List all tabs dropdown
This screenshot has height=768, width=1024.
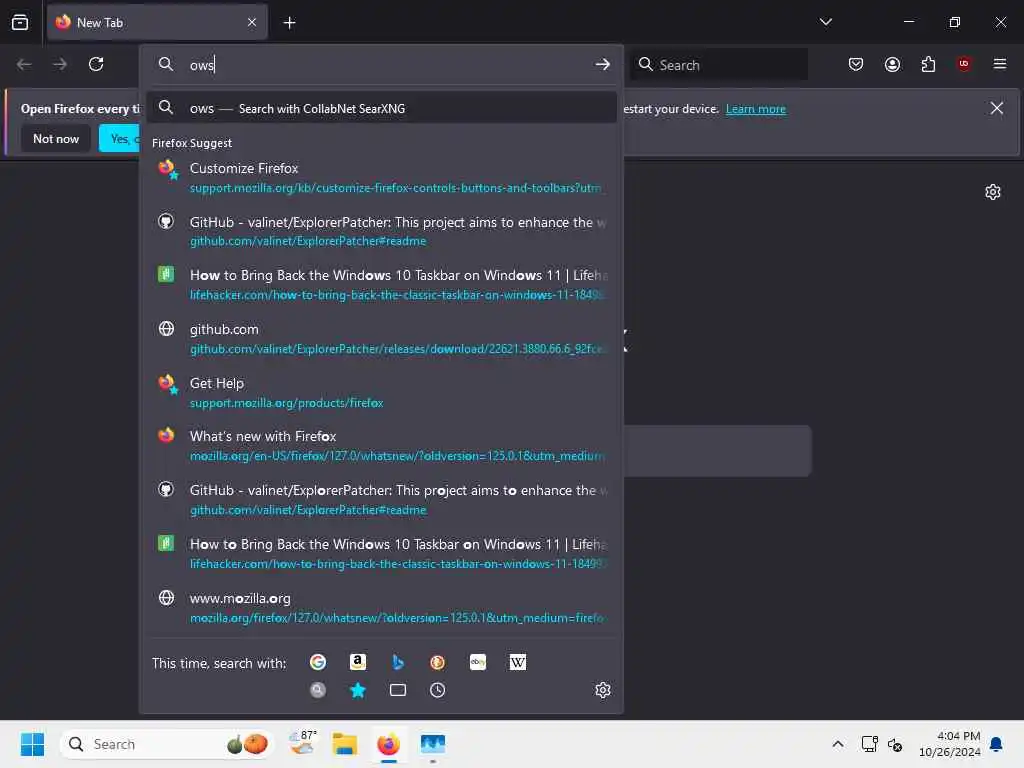pos(825,22)
